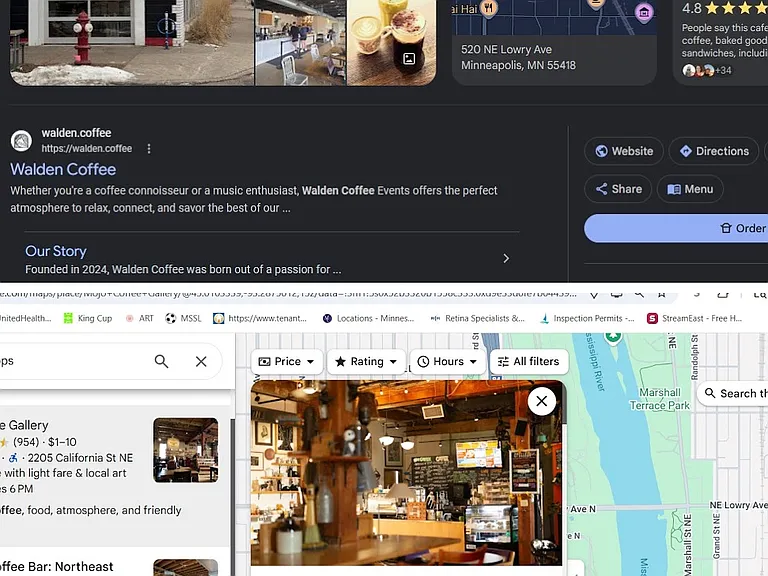Viewport: 768px width, 576px height.
Task: Open Coffee Bar: Northeast thumbnail photo
Action: pos(186,567)
